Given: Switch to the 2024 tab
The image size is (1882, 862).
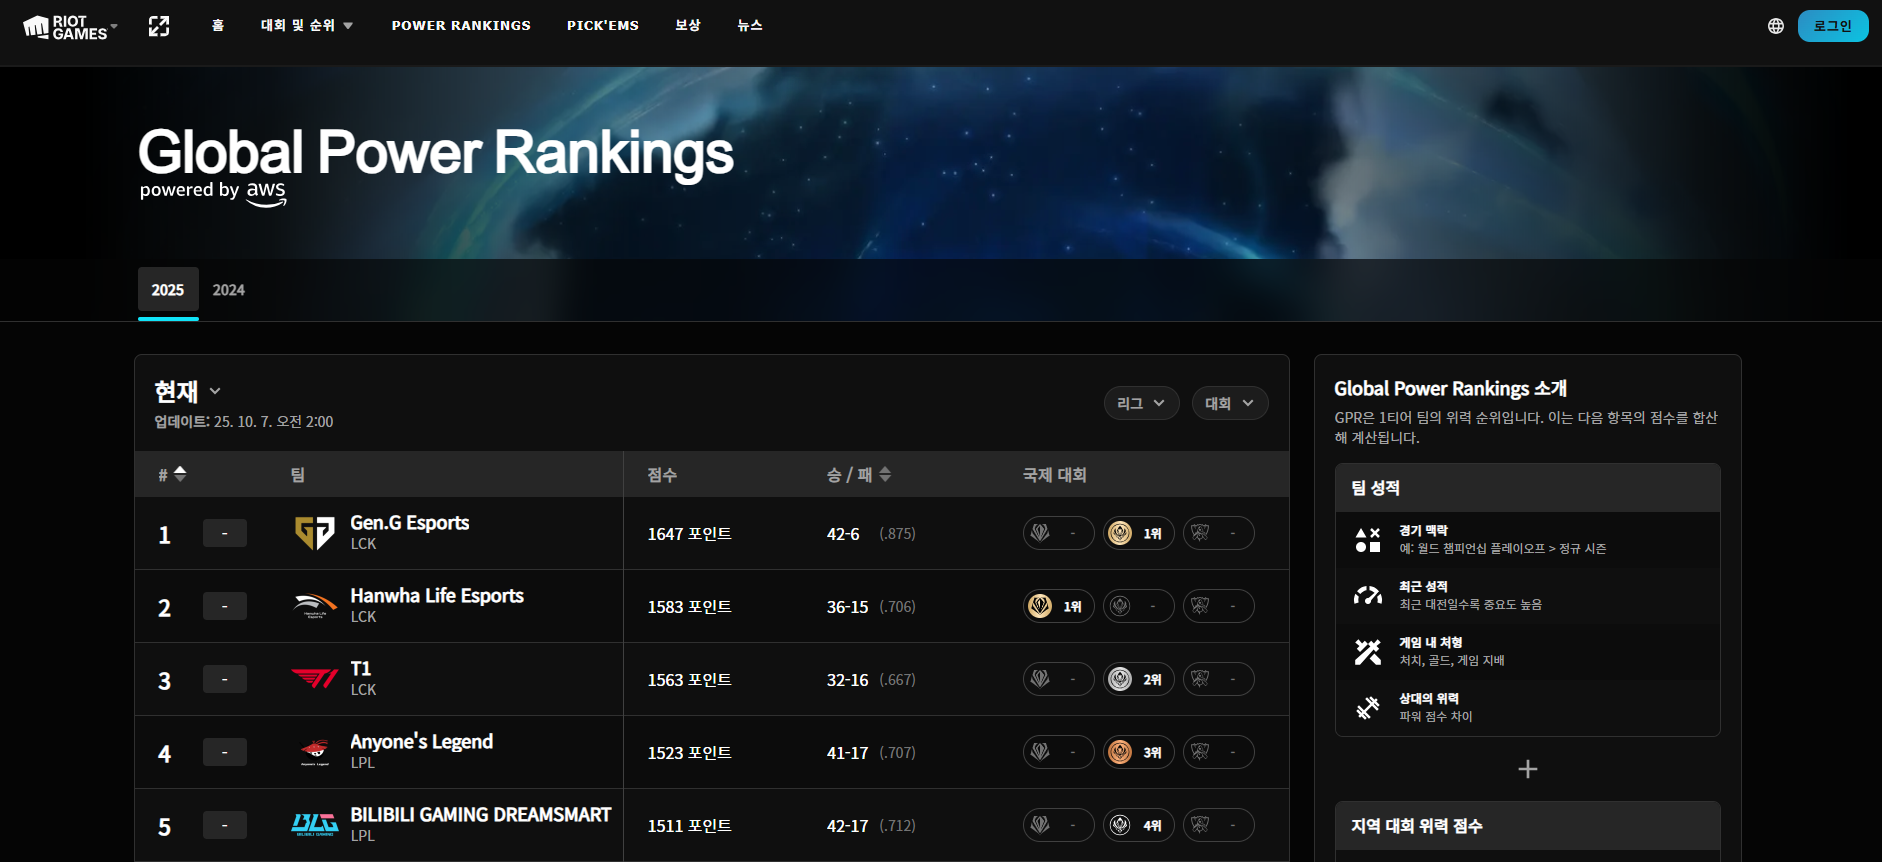Looking at the screenshot, I should tap(228, 290).
